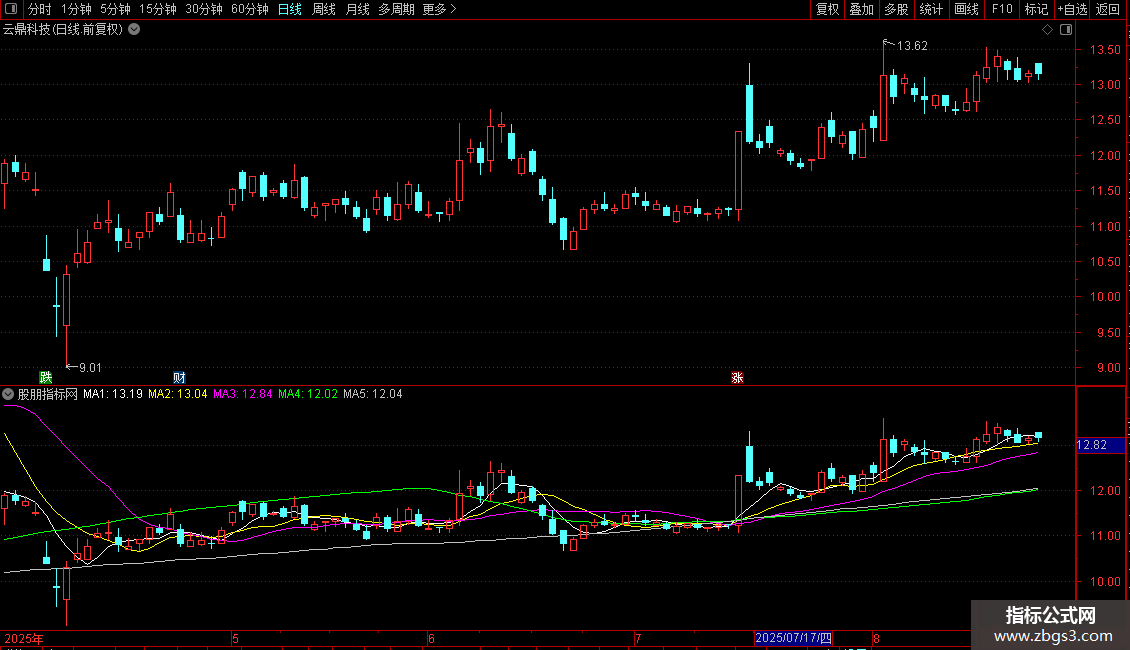This screenshot has width=1130, height=650.
Task: Click the 标记 mark button
Action: 1036,9
